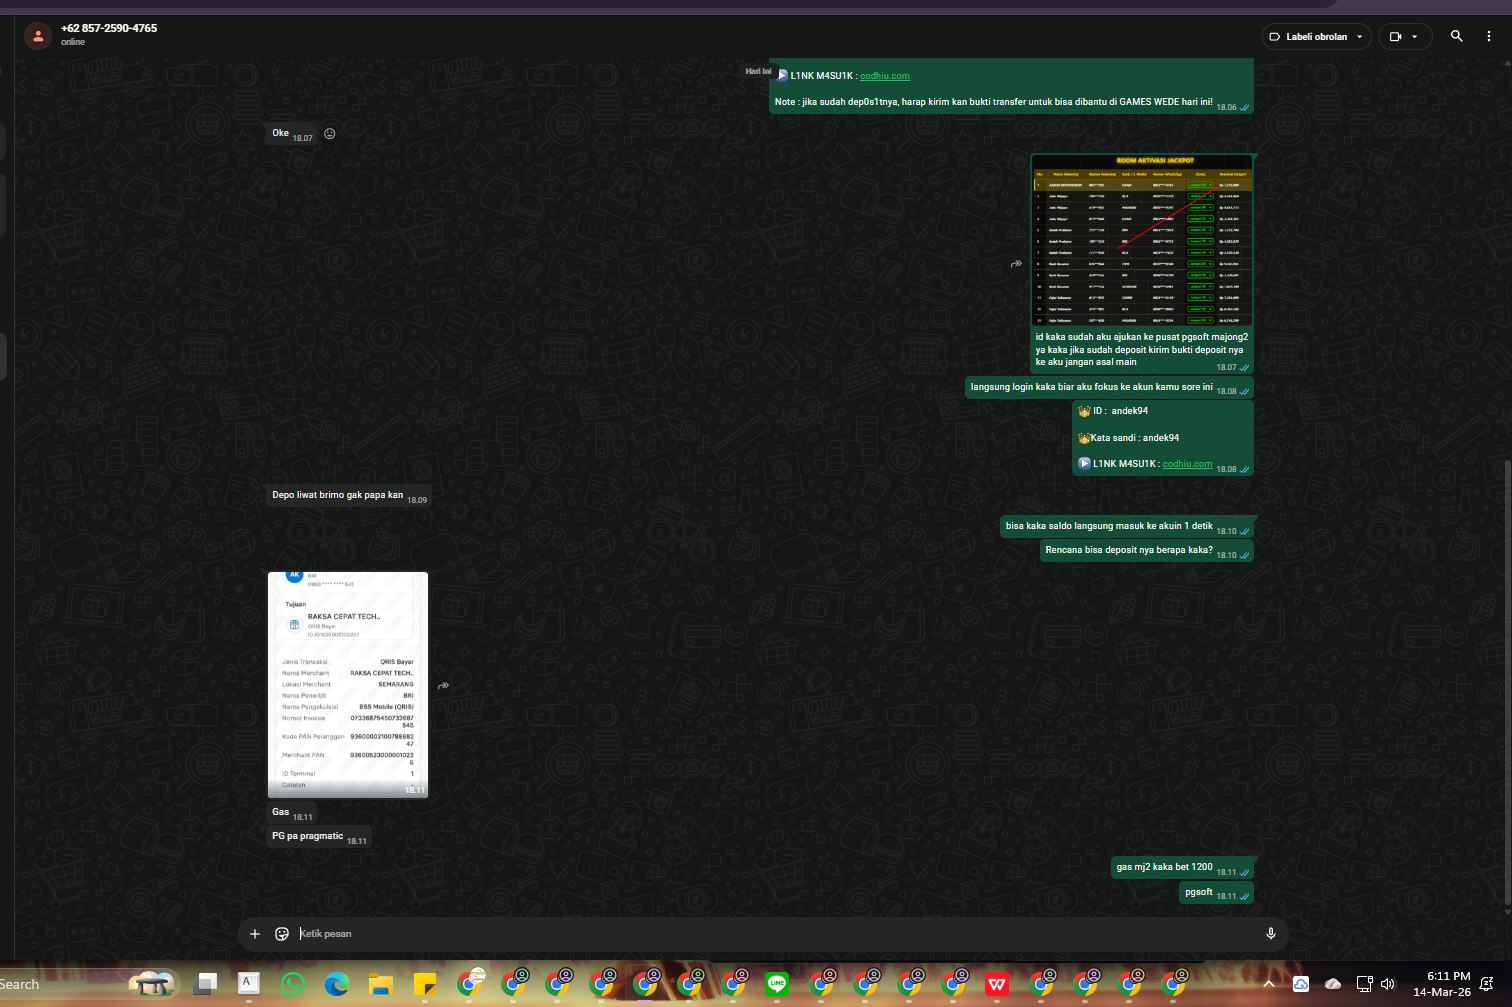Open Microsoft Edge from the taskbar
This screenshot has width=1512, height=1007.
click(336, 984)
